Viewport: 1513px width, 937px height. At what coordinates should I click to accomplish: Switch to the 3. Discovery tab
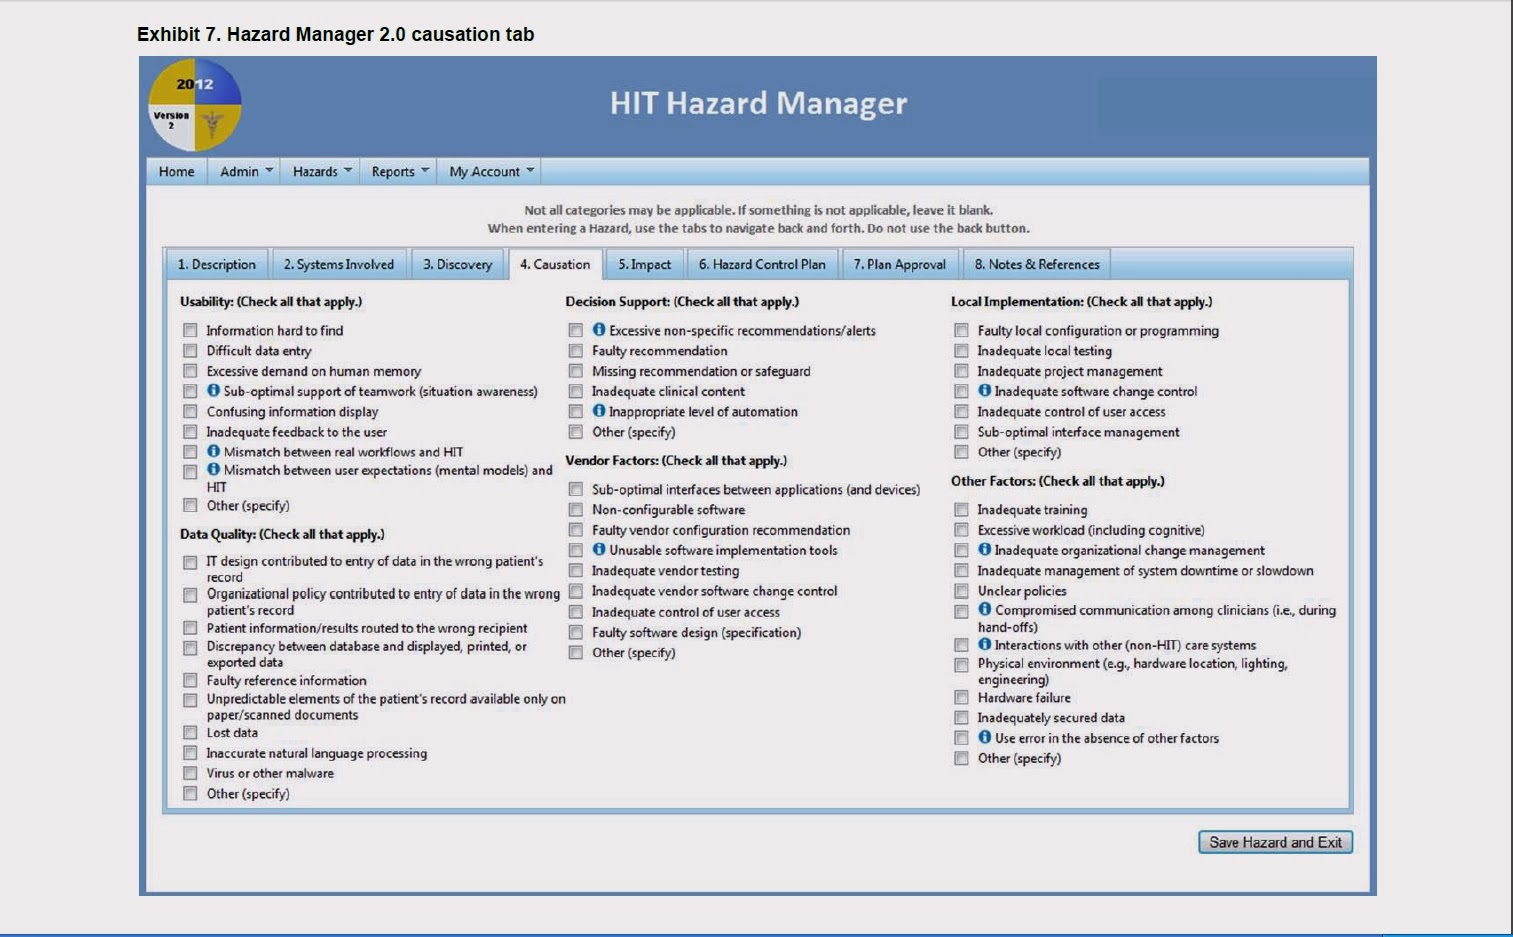[x=457, y=264]
